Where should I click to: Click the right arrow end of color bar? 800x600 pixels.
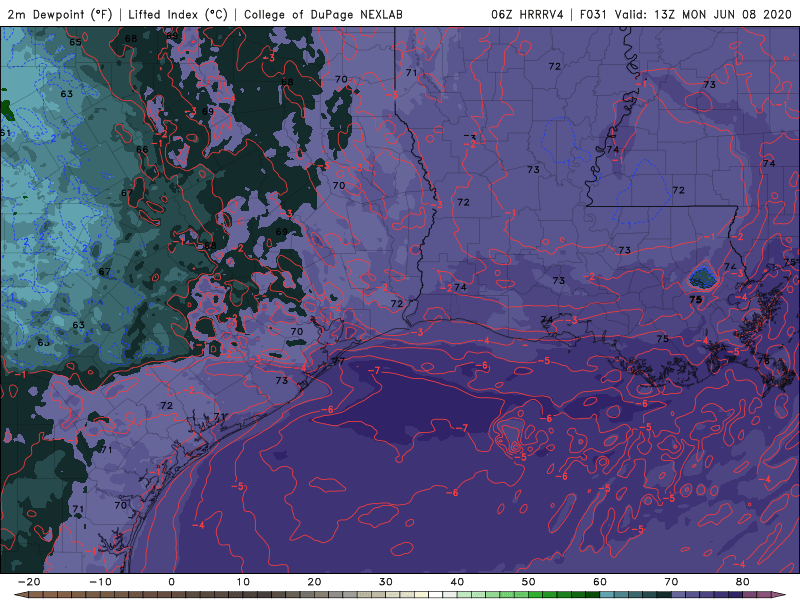click(x=780, y=595)
